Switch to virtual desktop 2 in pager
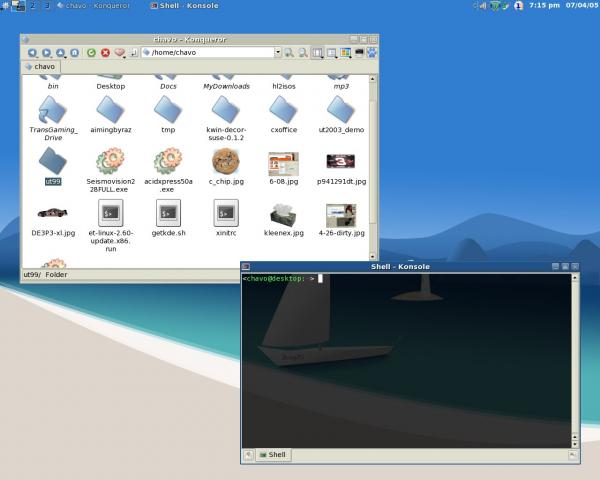 (33, 6)
